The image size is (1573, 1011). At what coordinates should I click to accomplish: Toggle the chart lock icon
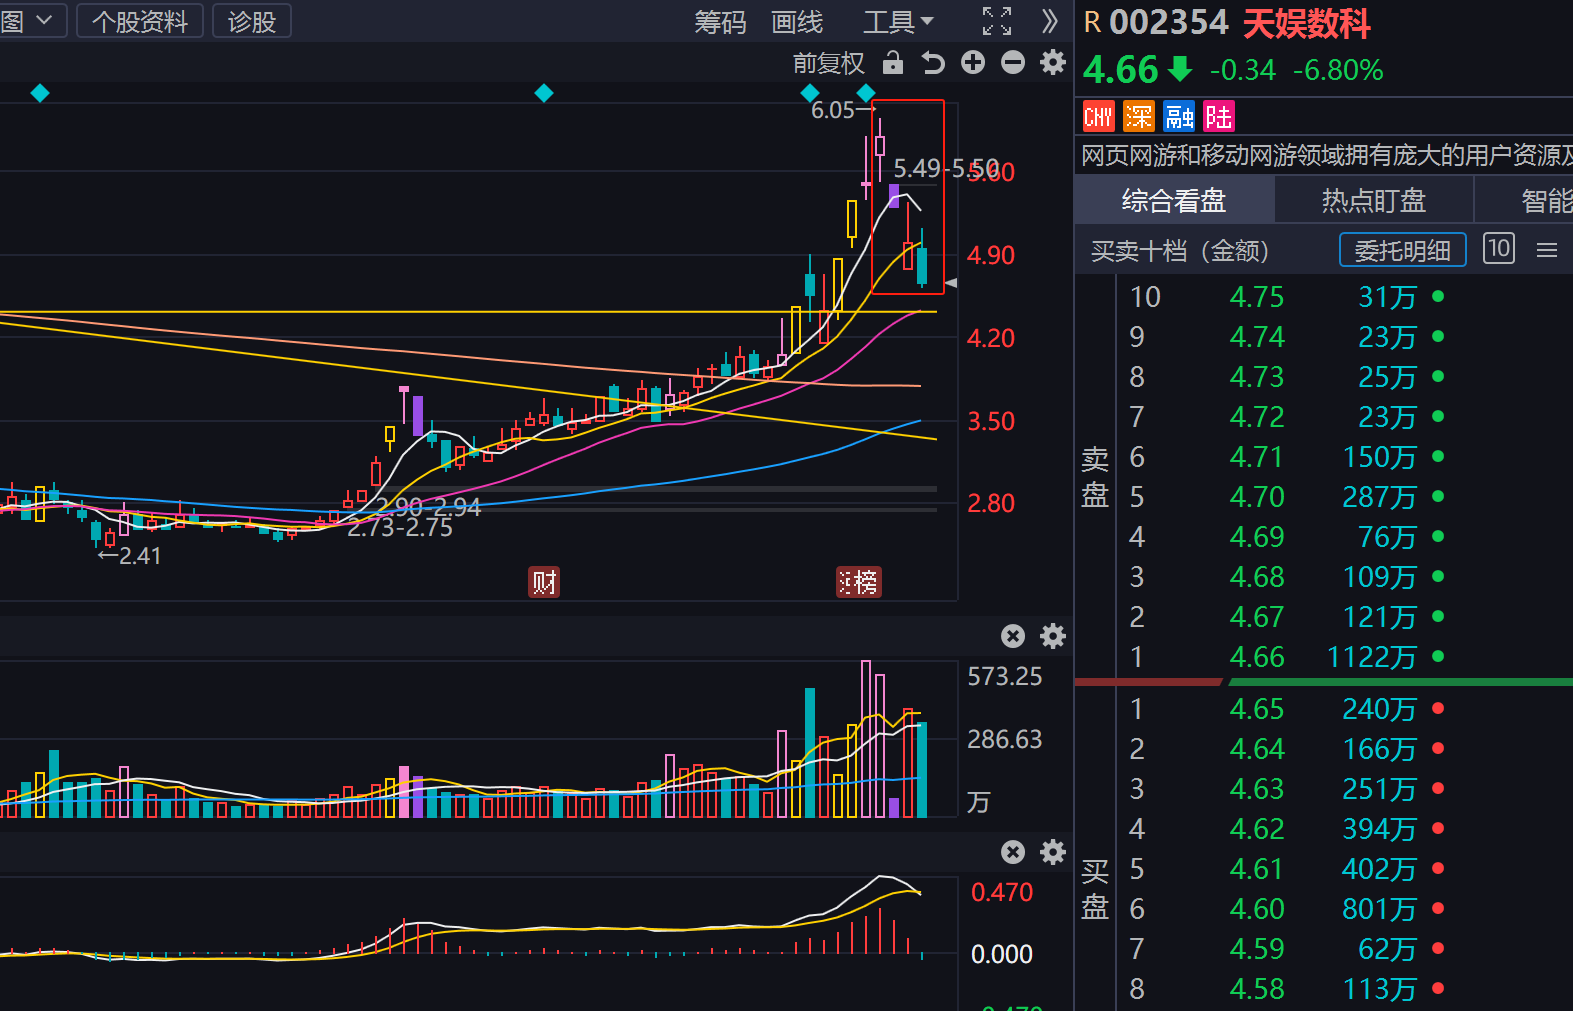(x=893, y=63)
